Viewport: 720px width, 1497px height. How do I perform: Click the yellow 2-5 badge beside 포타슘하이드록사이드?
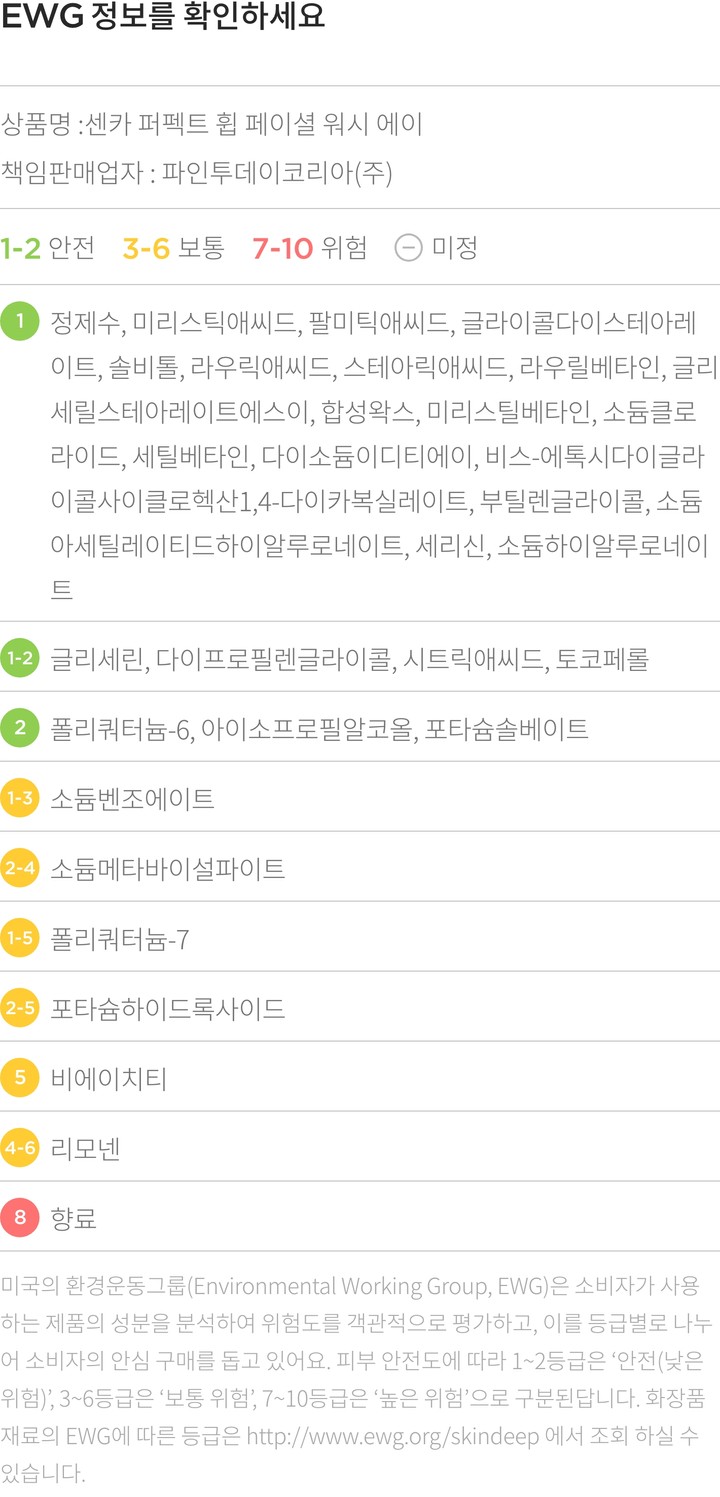[x=20, y=1008]
